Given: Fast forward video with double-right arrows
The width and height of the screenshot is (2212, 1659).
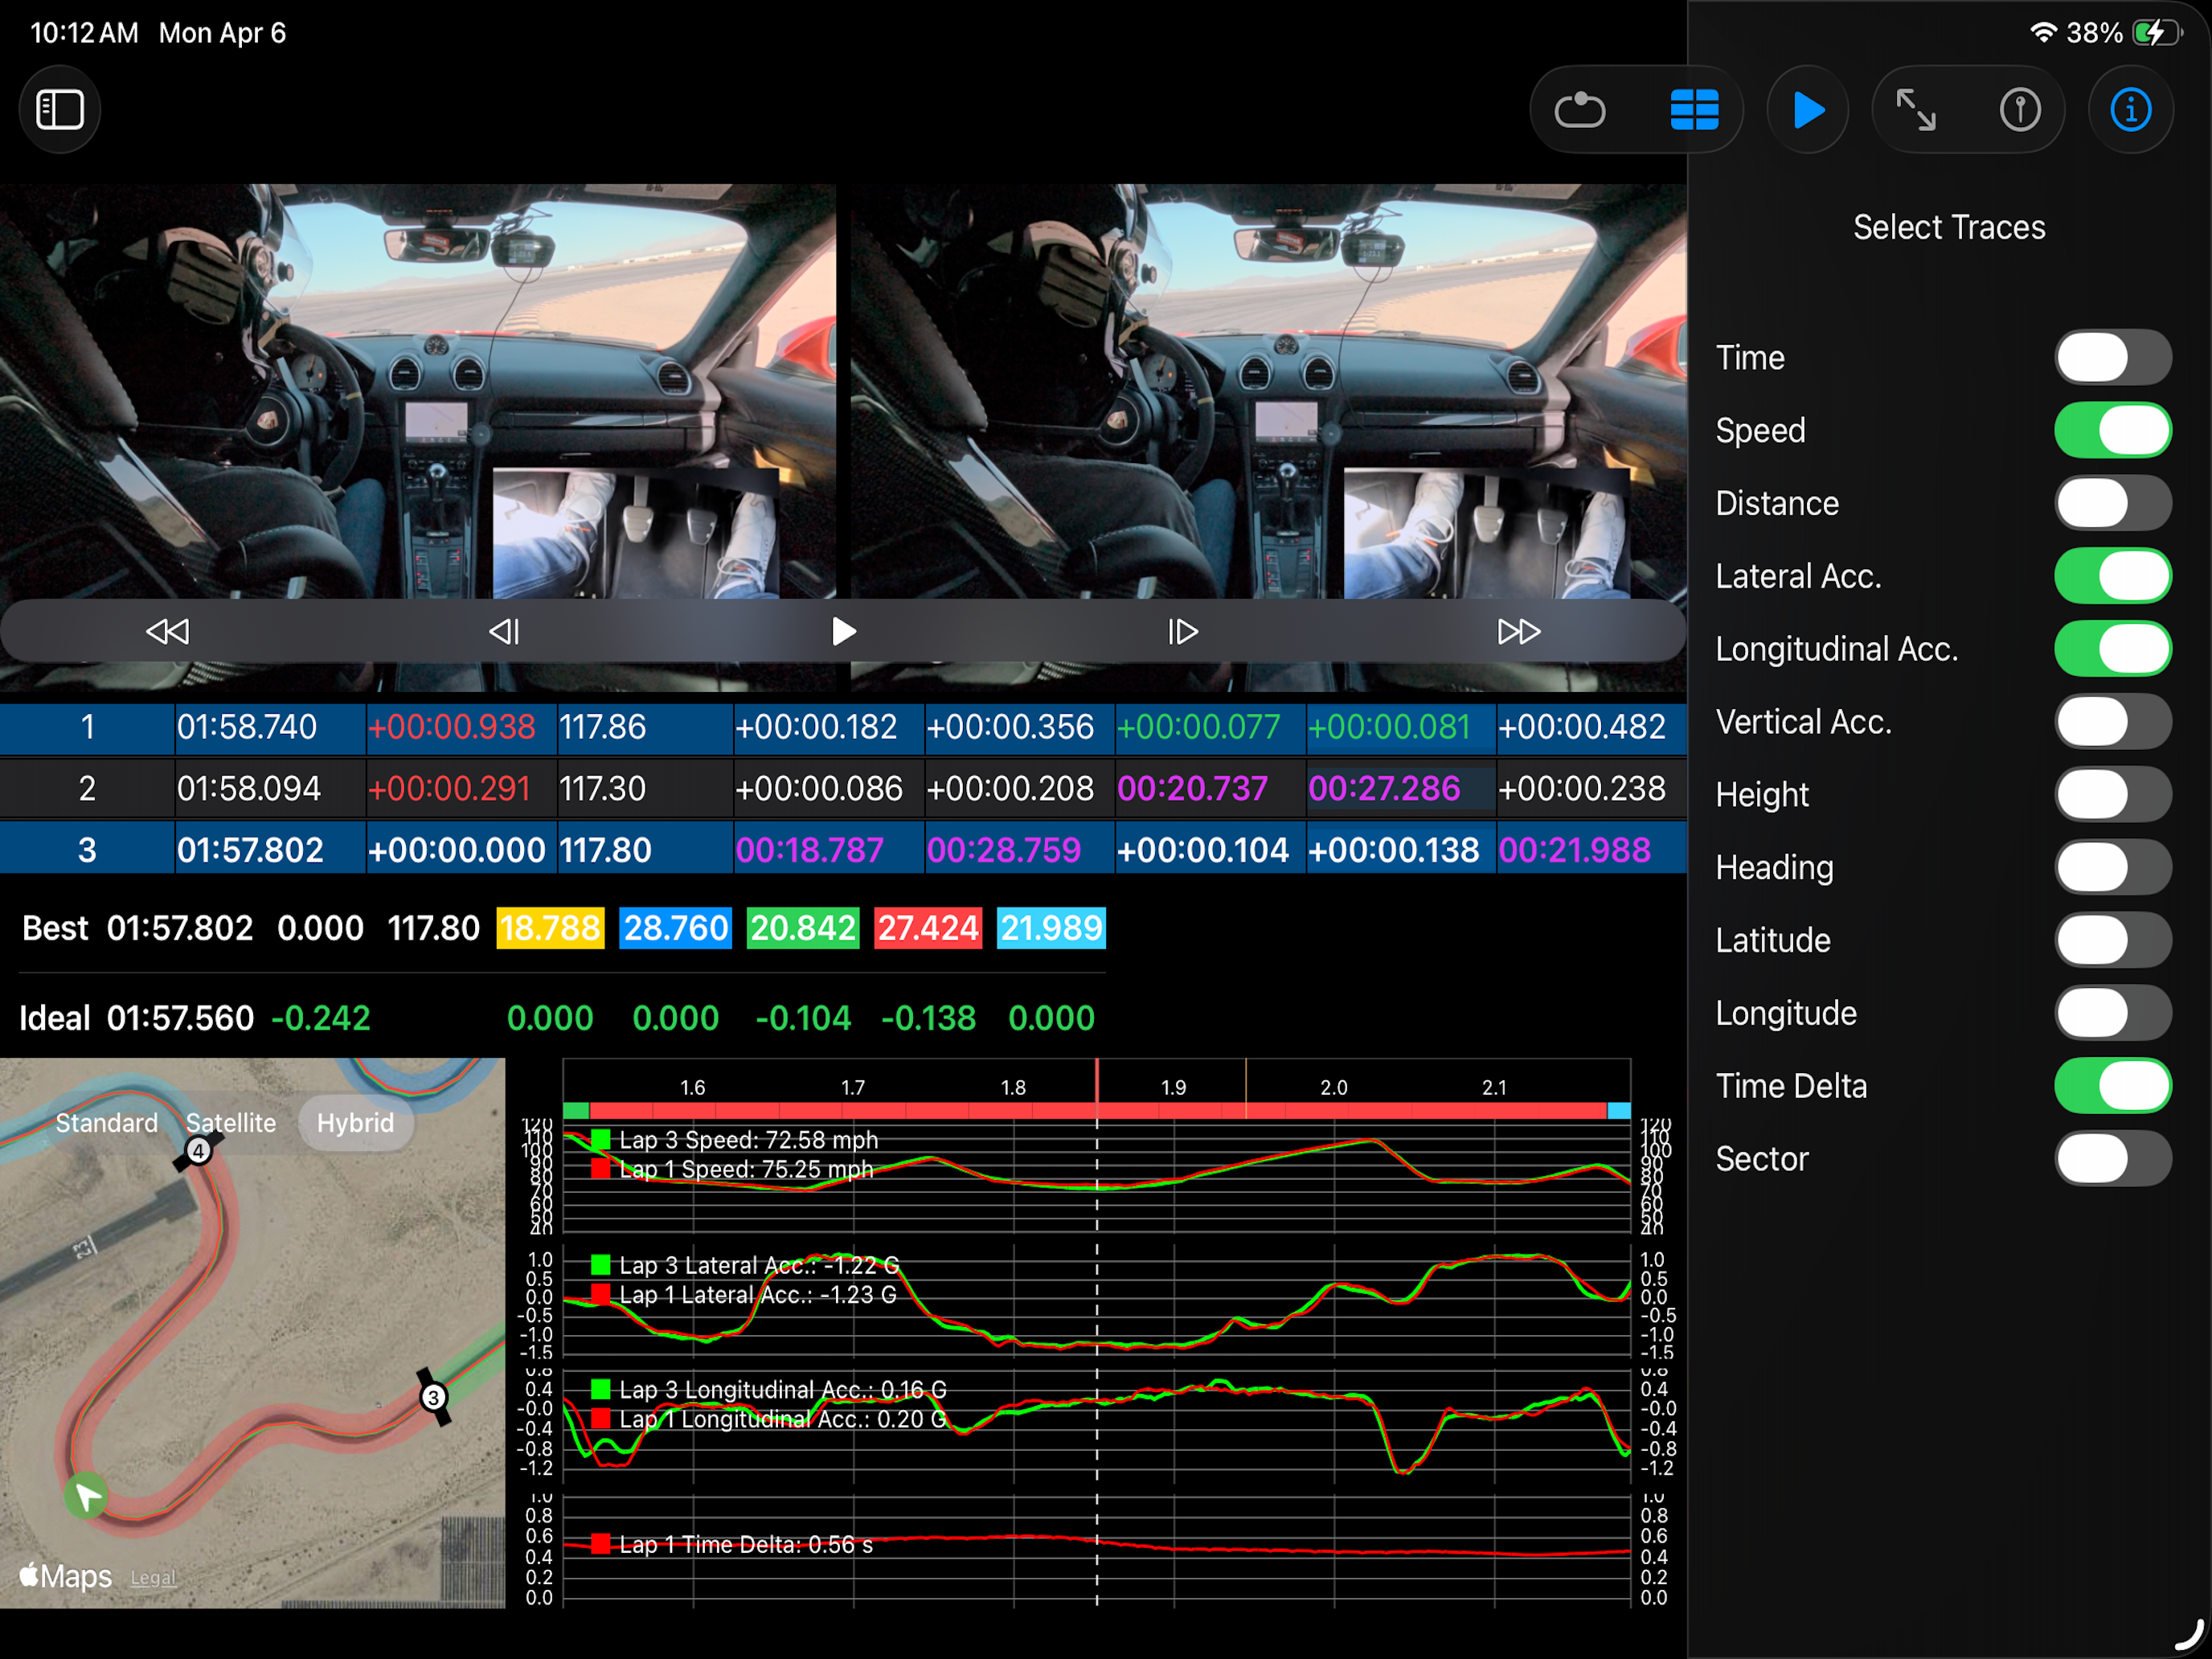Looking at the screenshot, I should pos(1519,631).
